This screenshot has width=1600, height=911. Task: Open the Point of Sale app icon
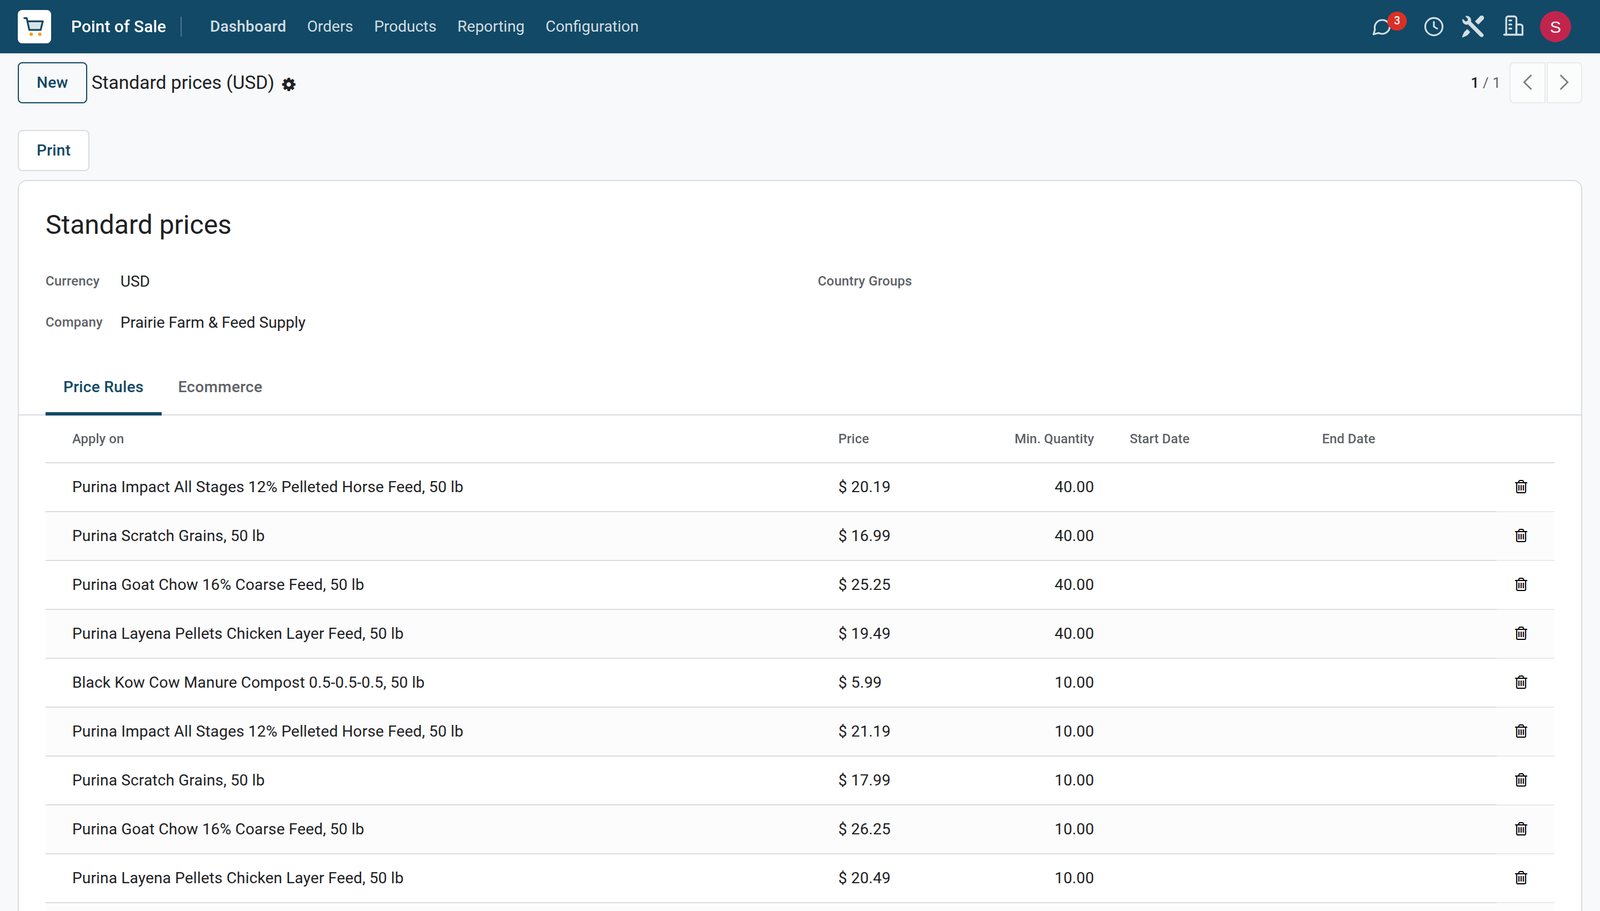click(x=34, y=26)
